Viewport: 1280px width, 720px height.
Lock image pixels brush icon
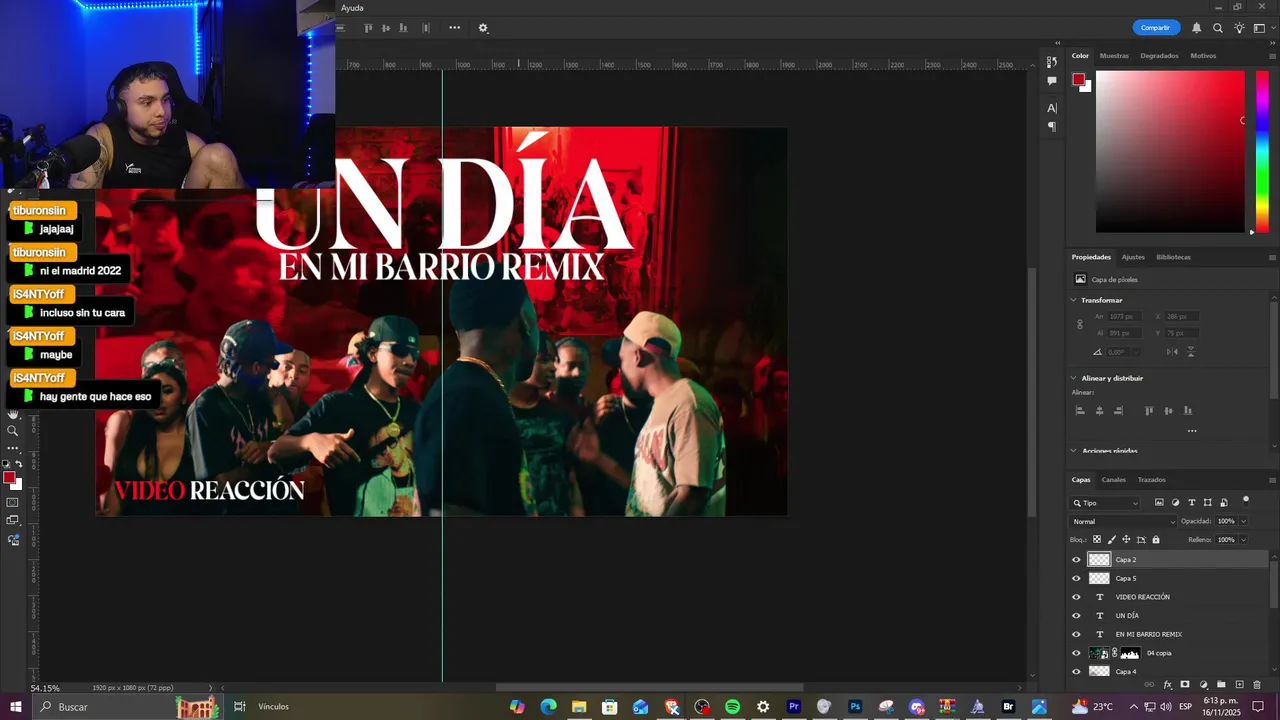click(1111, 540)
